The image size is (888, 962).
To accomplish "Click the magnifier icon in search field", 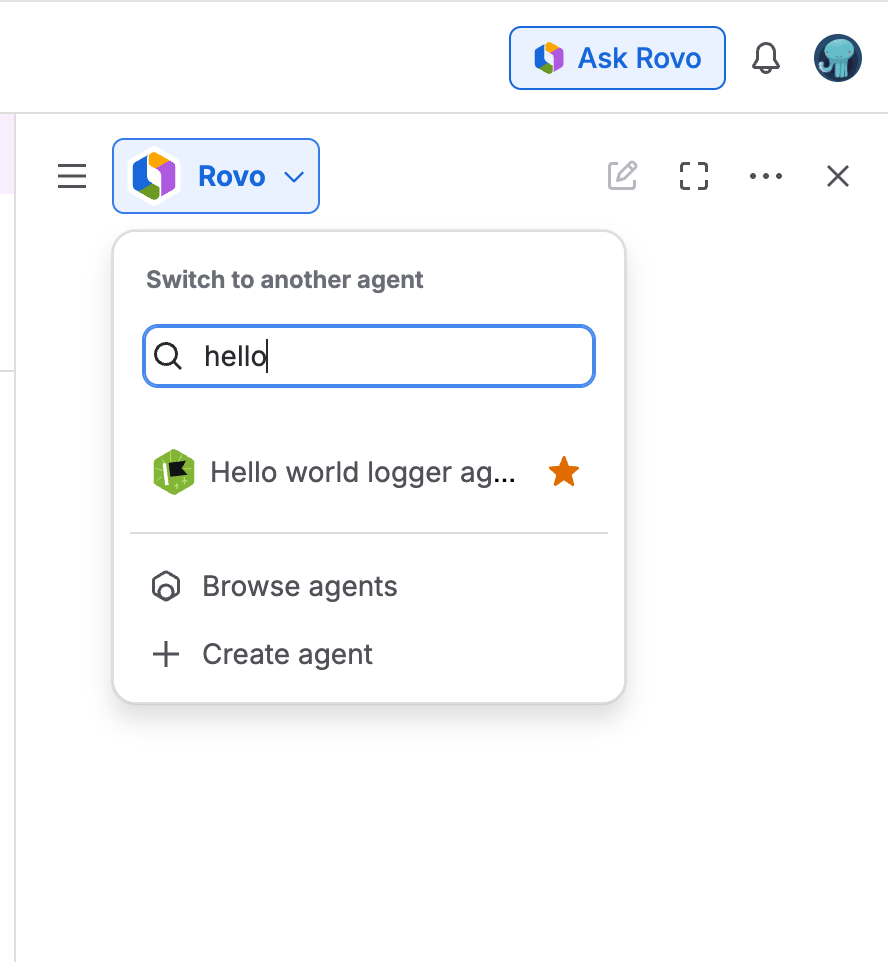I will pos(168,356).
